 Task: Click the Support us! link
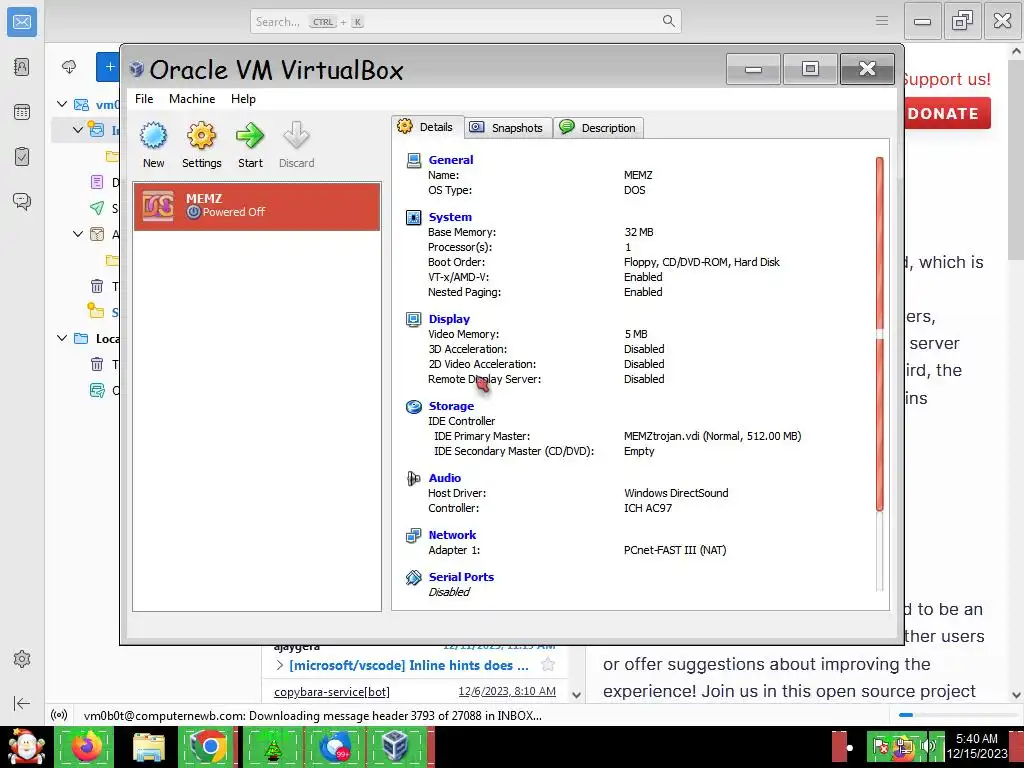(x=946, y=80)
